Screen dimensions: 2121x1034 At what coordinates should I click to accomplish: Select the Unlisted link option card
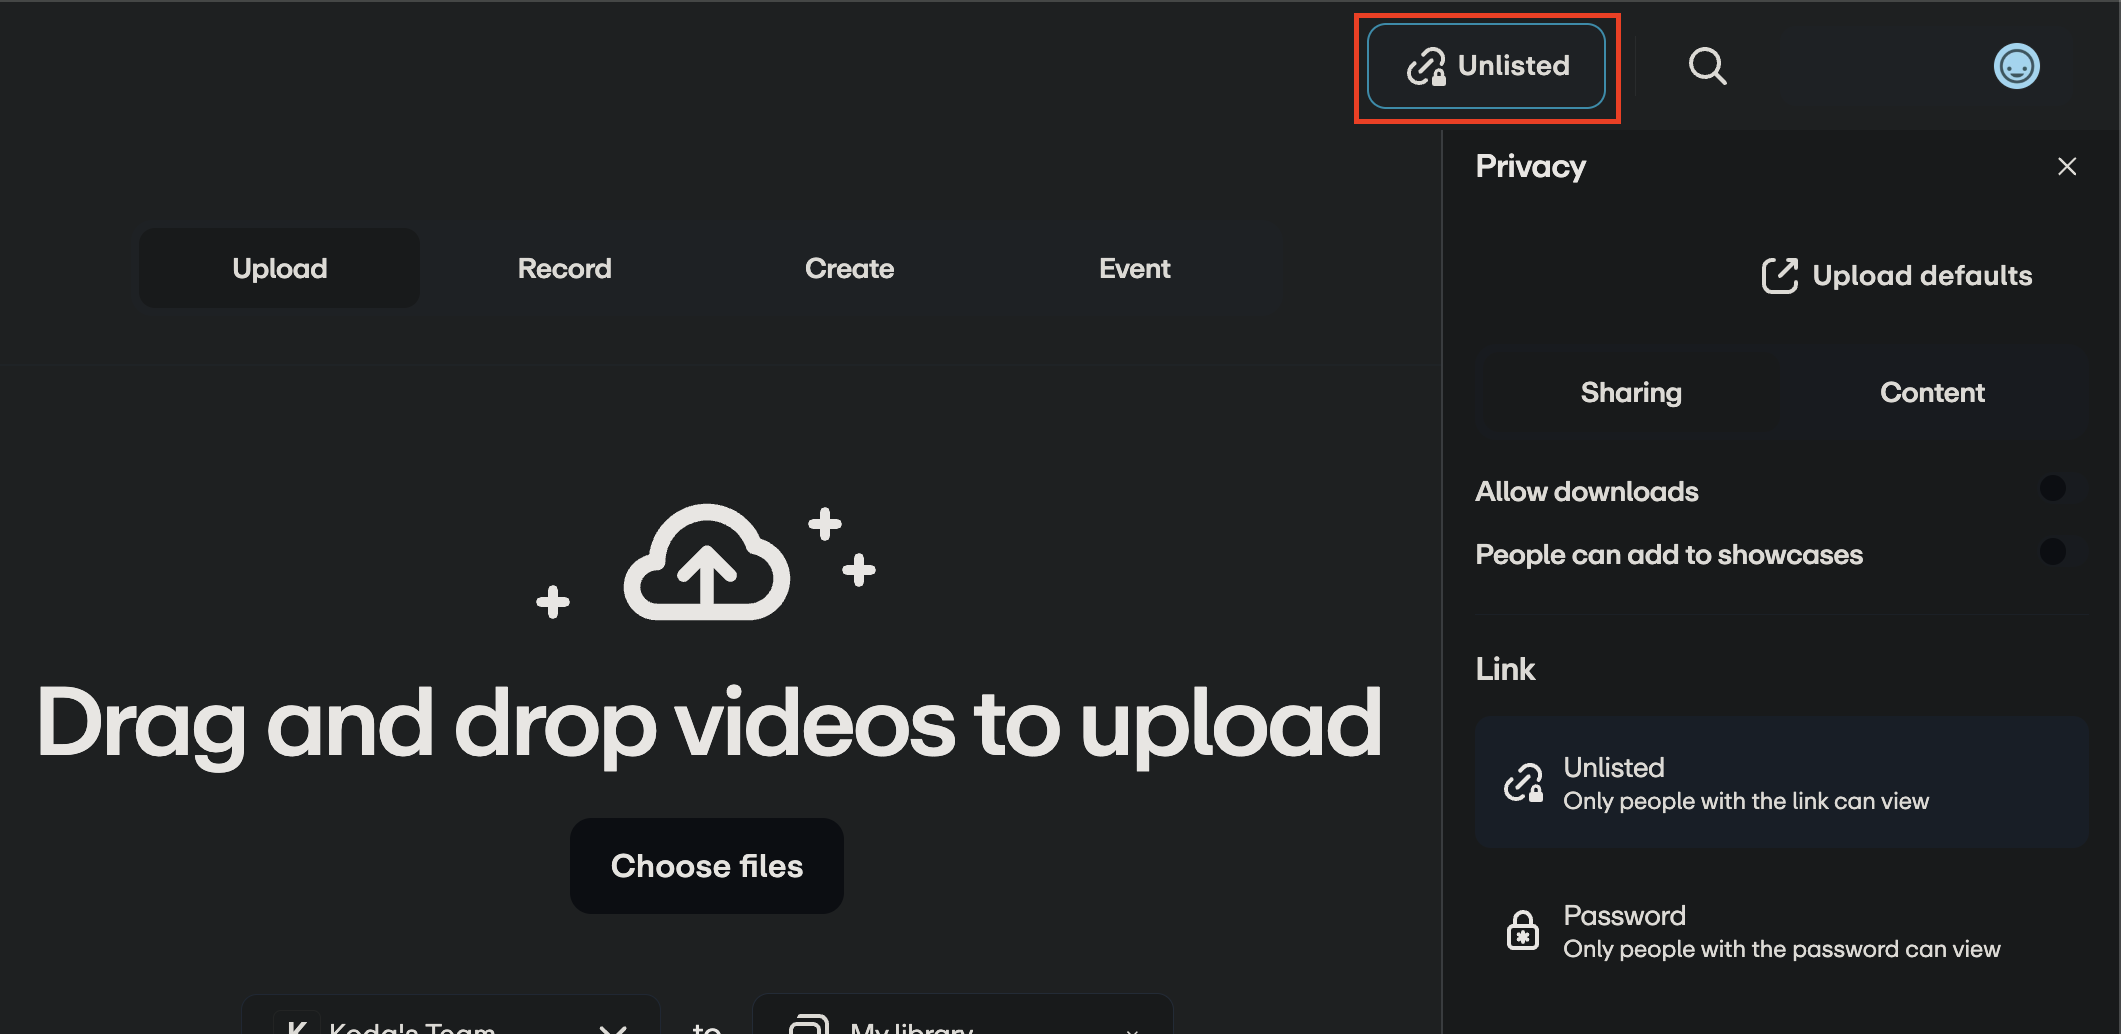(1781, 783)
